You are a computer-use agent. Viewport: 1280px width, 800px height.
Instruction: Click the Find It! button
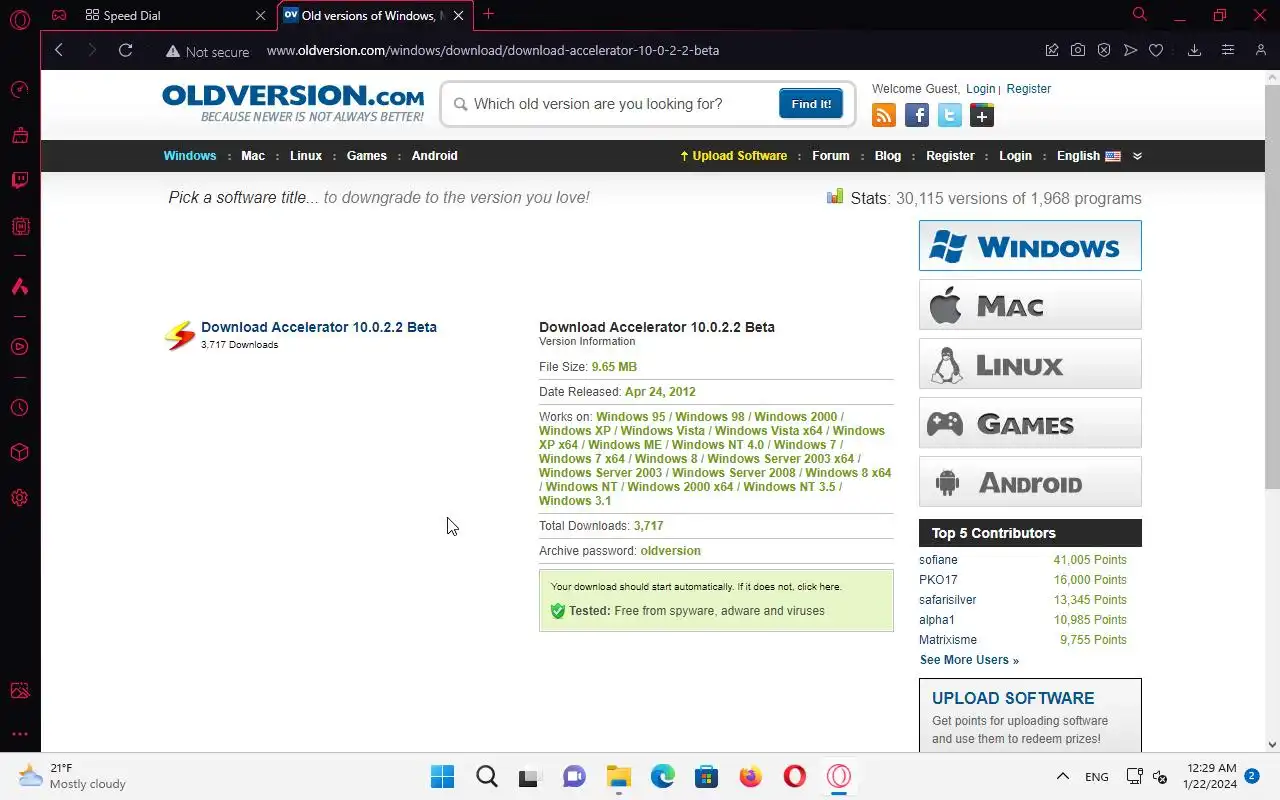coord(811,104)
